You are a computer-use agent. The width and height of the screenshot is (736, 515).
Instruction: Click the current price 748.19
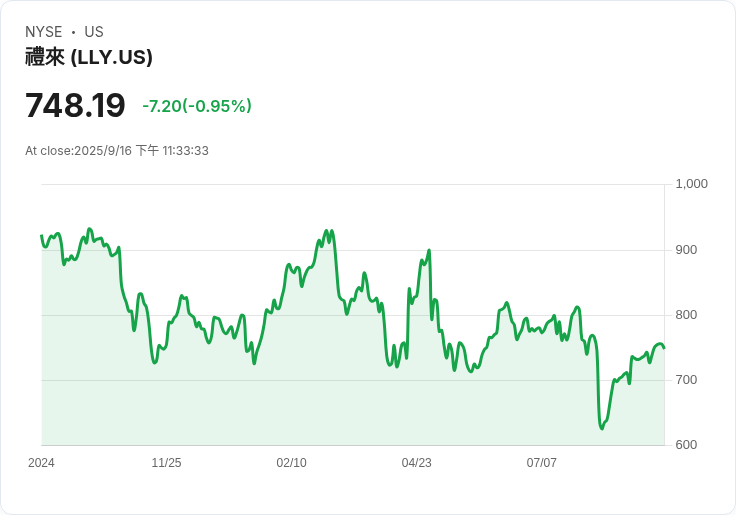pyautogui.click(x=75, y=105)
